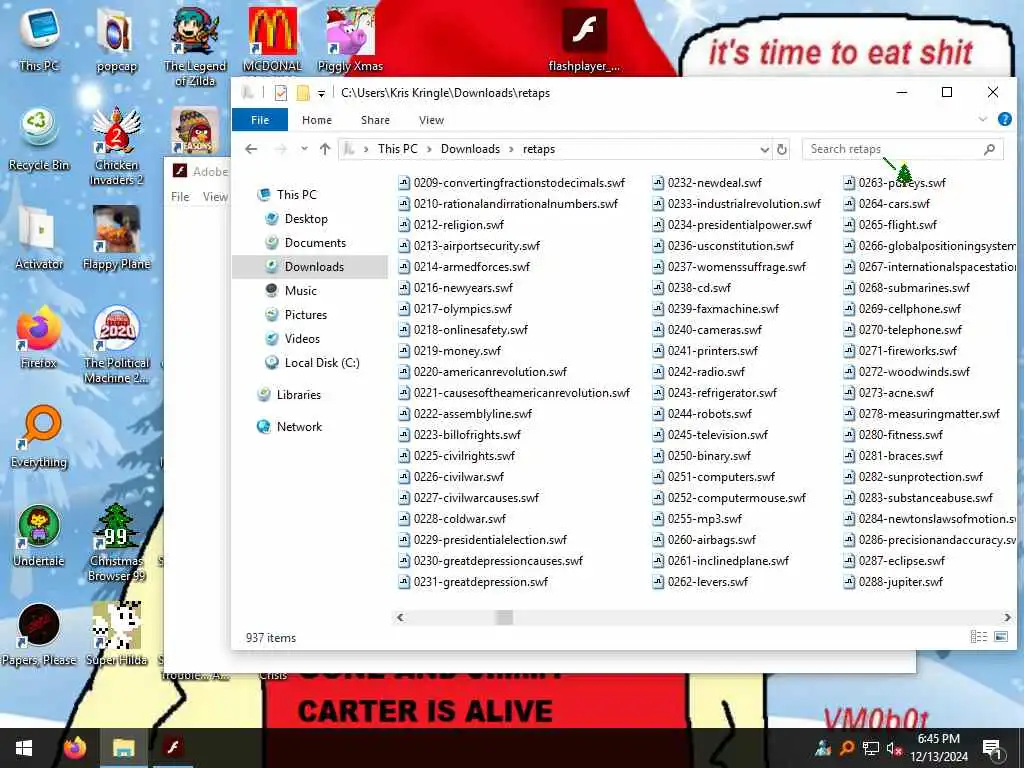Image resolution: width=1024 pixels, height=768 pixels.
Task: Click the New Folder quick access icon
Action: coord(302,93)
